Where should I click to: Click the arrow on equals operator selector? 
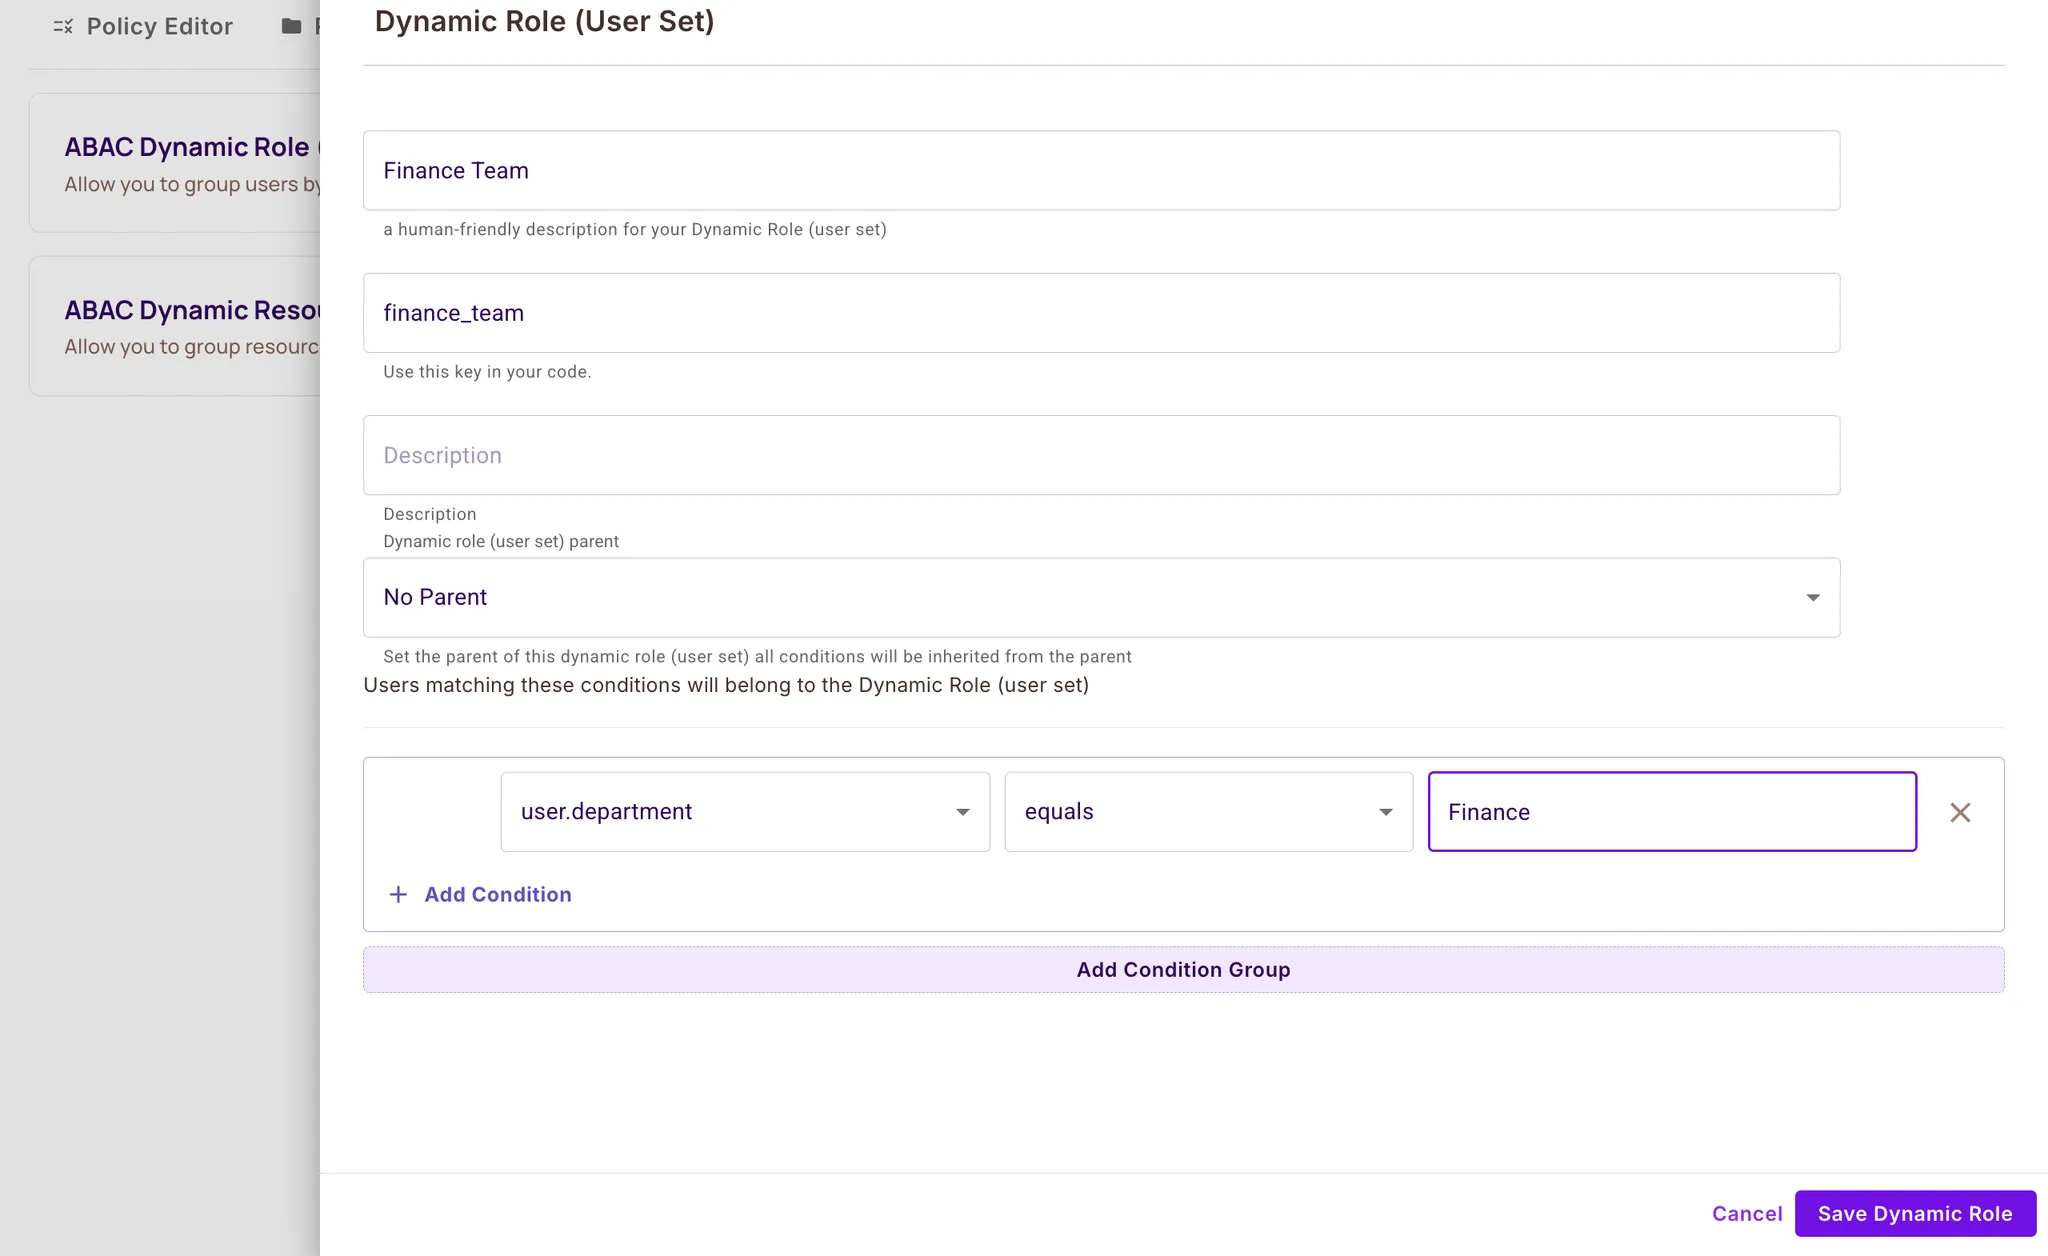click(1385, 812)
